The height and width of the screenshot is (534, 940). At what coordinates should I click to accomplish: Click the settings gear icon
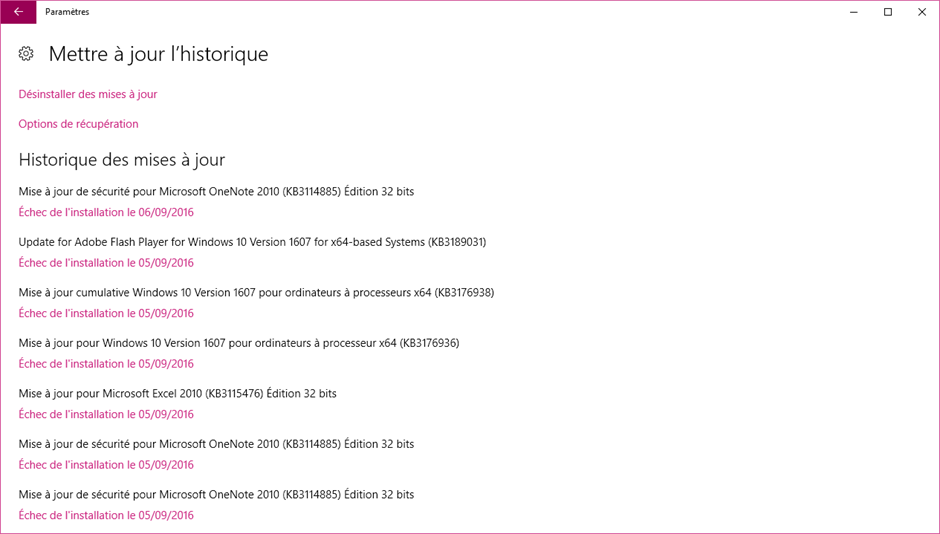pyautogui.click(x=26, y=54)
